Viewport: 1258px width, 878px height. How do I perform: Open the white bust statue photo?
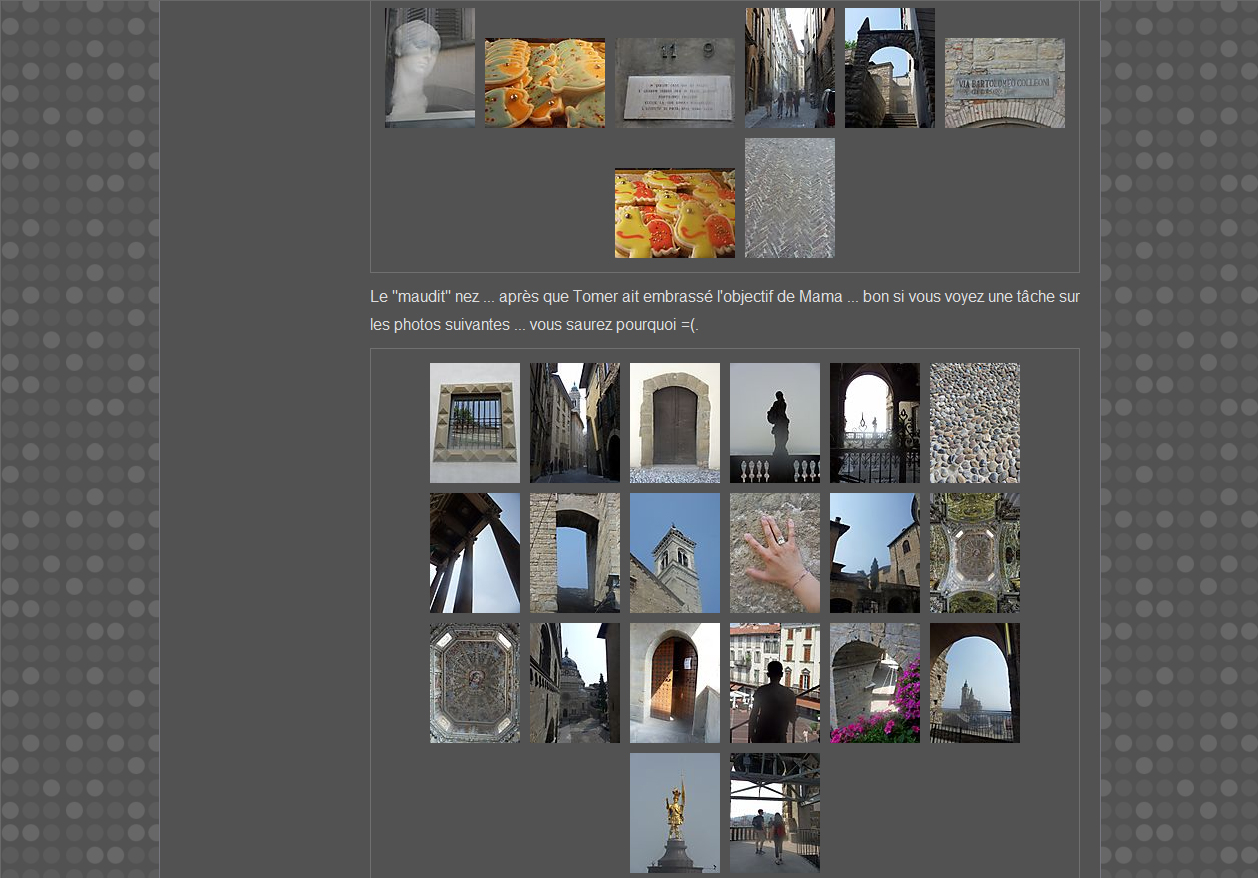[x=430, y=68]
